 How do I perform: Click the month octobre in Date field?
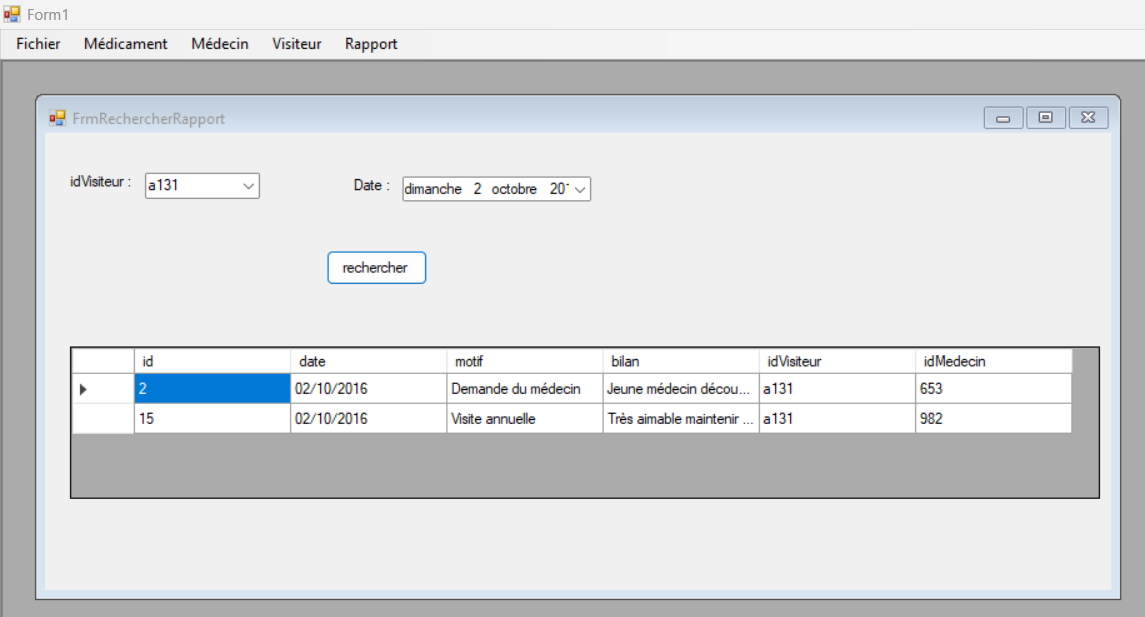click(x=513, y=189)
